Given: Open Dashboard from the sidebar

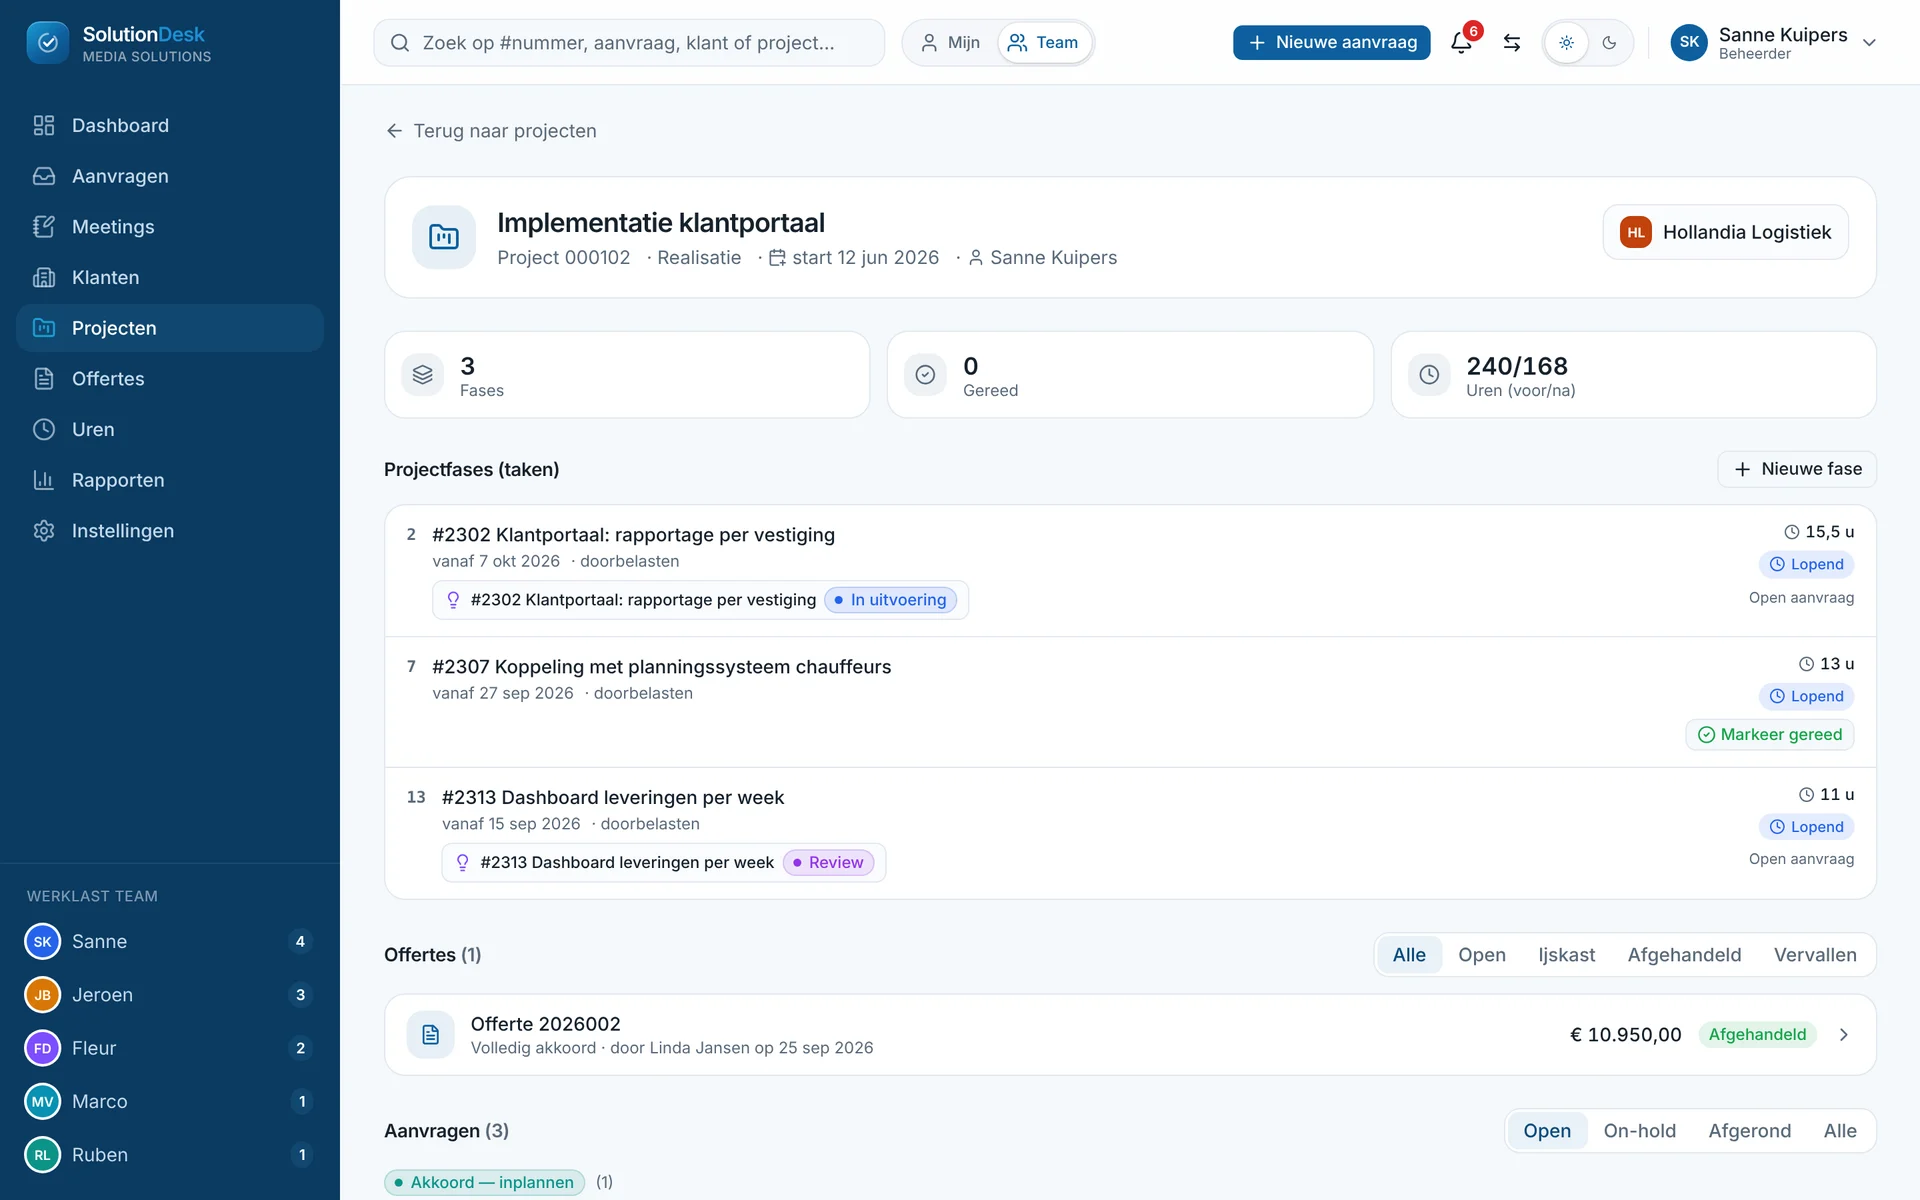Looking at the screenshot, I should coord(170,125).
